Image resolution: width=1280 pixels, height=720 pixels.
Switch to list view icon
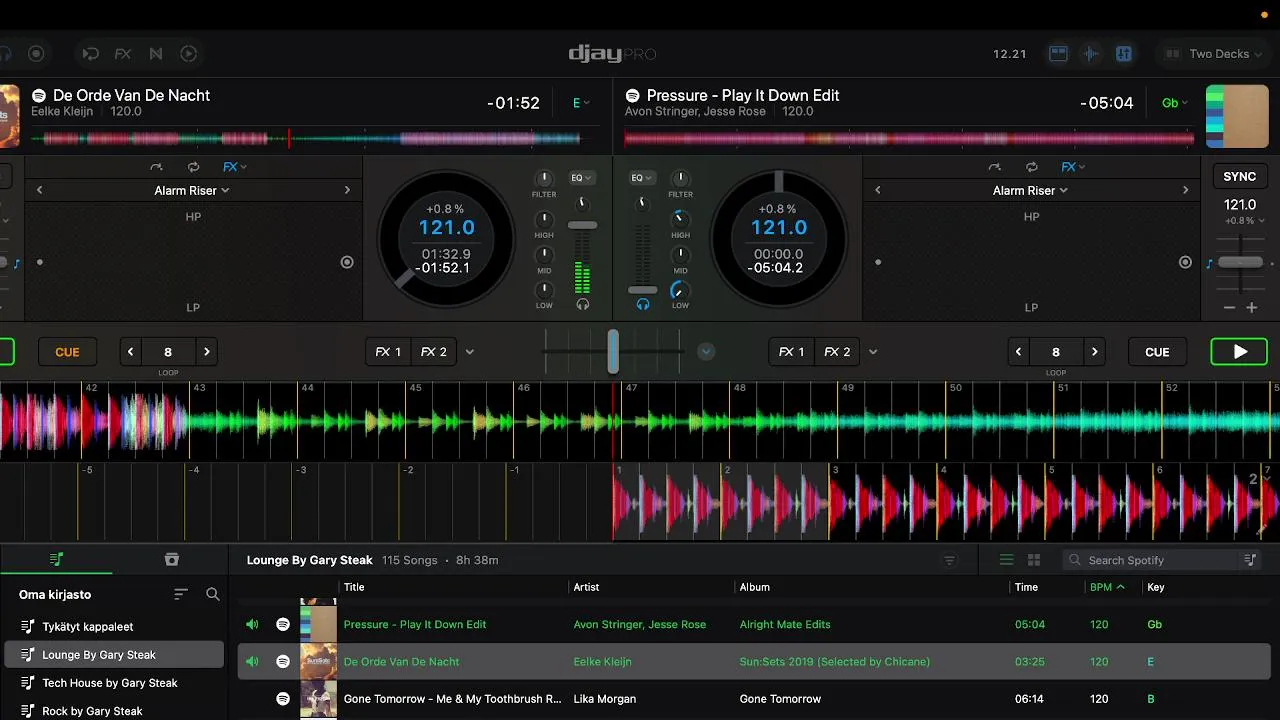(x=1007, y=560)
